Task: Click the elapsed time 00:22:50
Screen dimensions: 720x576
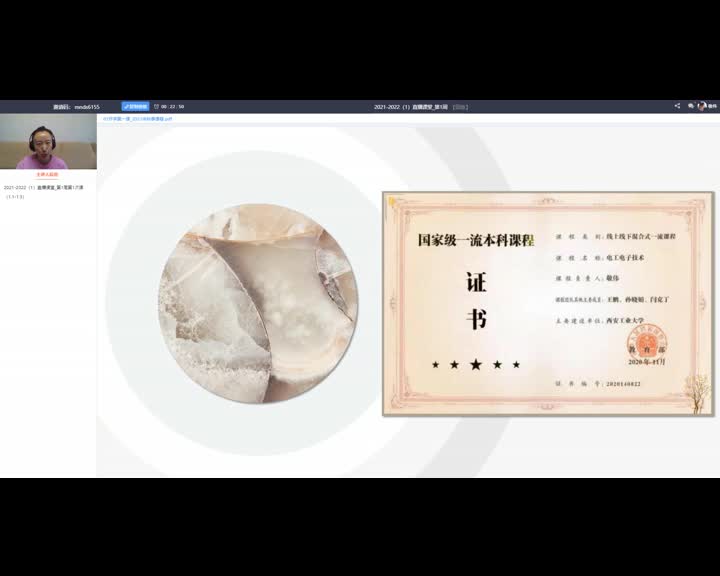Action: (x=173, y=107)
